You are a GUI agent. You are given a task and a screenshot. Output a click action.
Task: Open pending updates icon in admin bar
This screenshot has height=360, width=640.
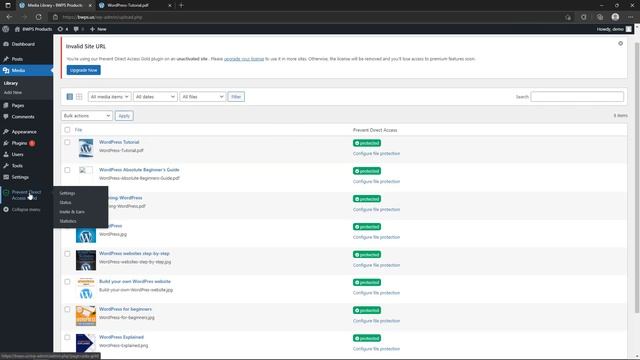[x=60, y=29]
